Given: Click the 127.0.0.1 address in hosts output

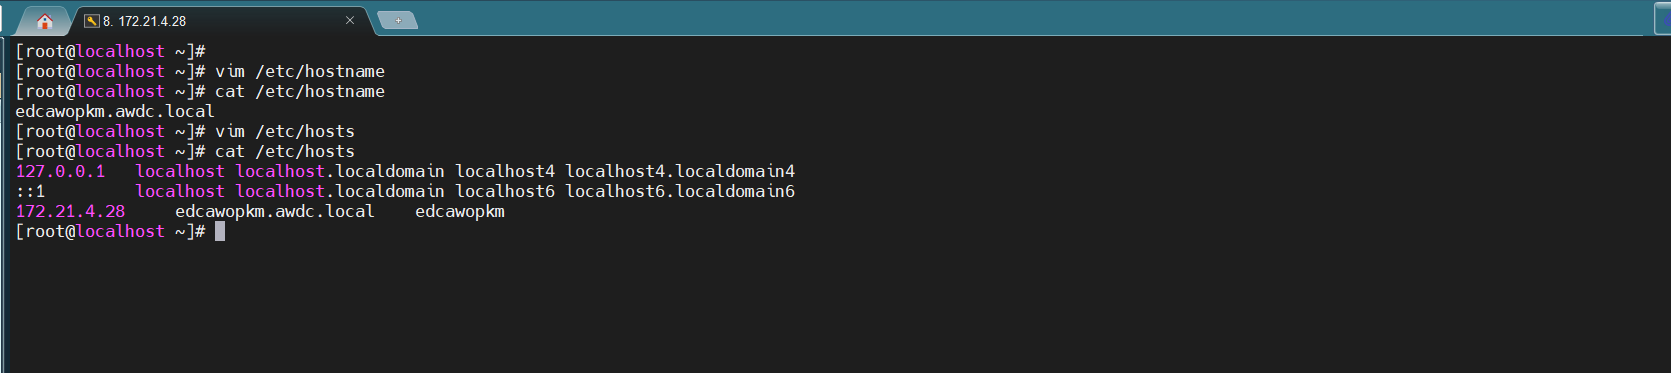Looking at the screenshot, I should click(x=60, y=171).
